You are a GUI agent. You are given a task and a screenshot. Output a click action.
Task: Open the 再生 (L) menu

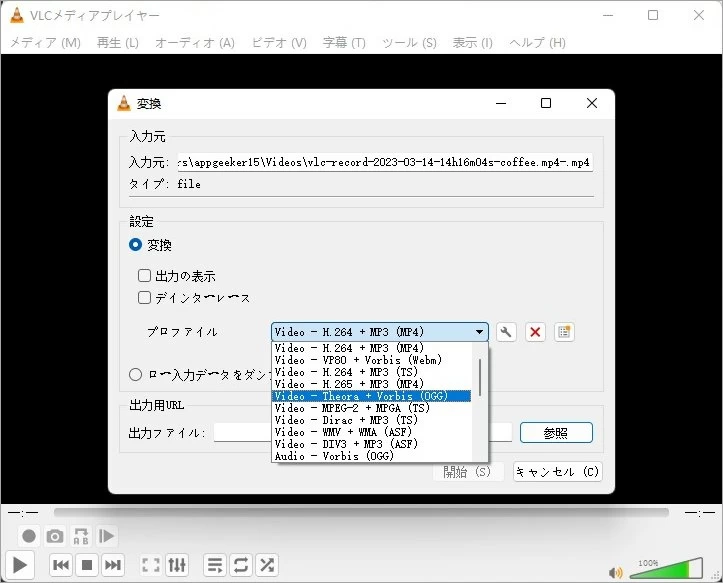118,43
